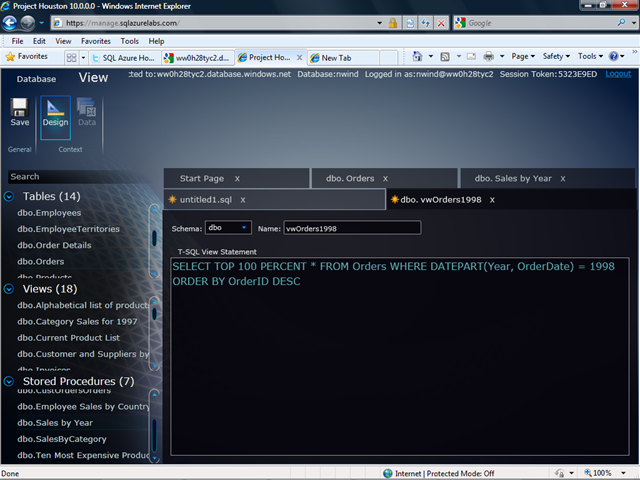Open dbo.Orders table in sidebar
Screen dimensions: 640x480
tap(41, 262)
